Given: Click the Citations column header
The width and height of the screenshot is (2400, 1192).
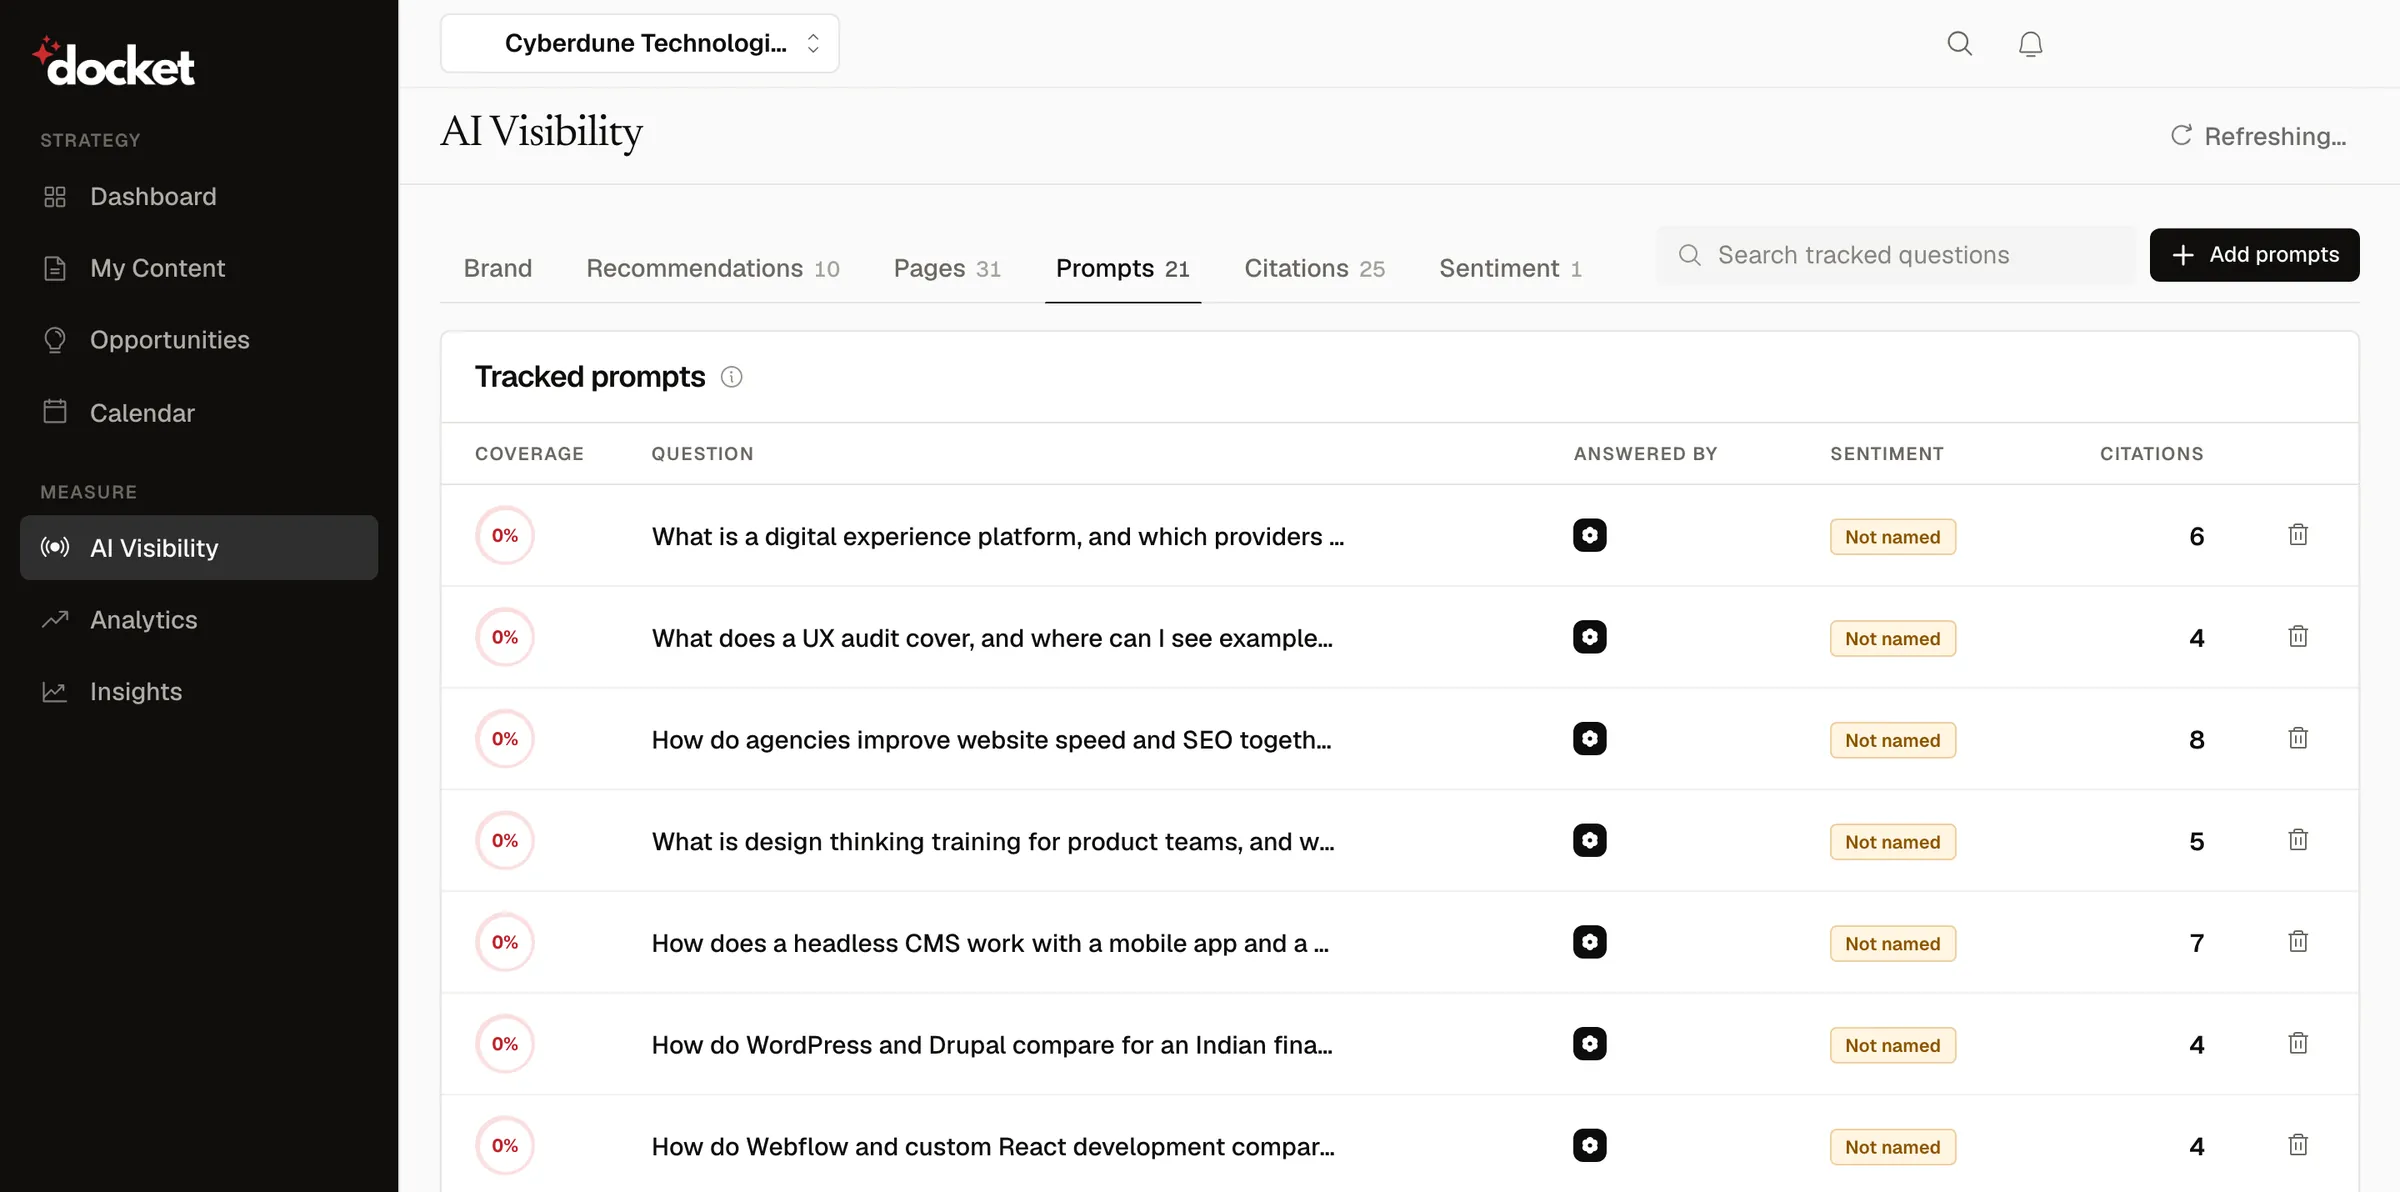Looking at the screenshot, I should (2151, 454).
